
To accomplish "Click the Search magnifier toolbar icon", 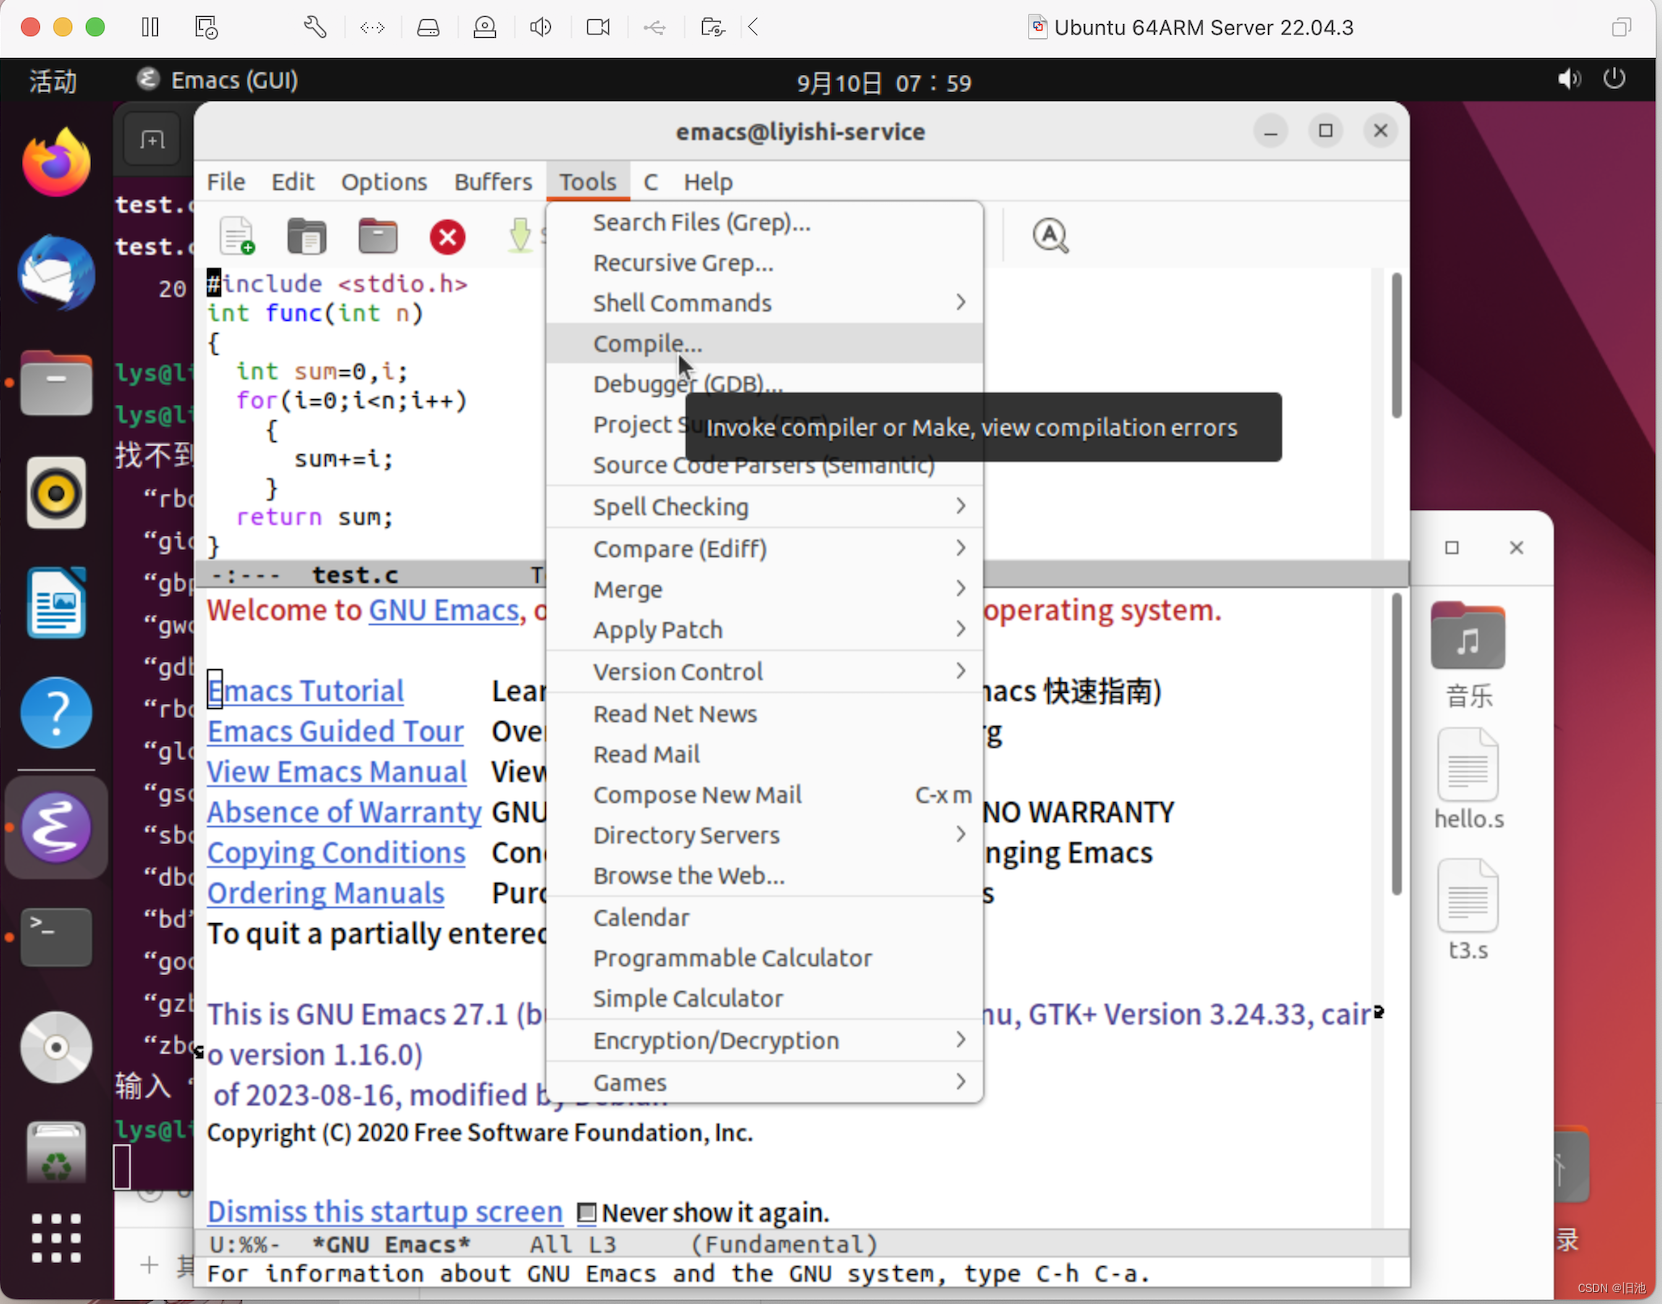I will (x=1050, y=236).
